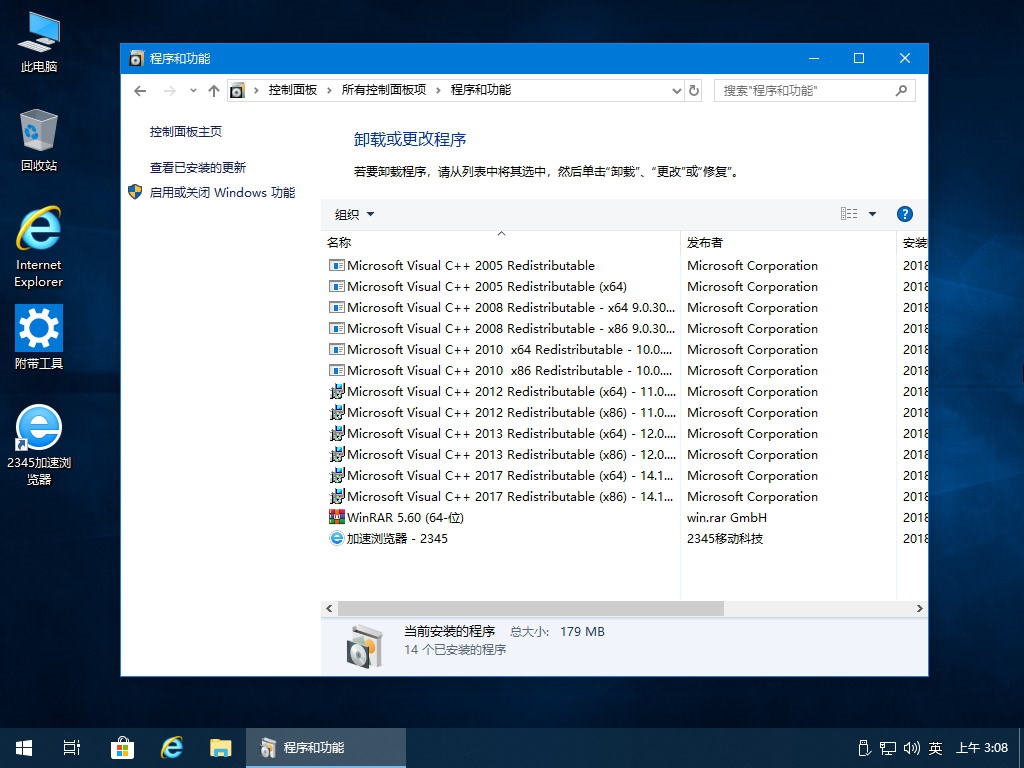Open the 组织 dropdown menu
Image resolution: width=1024 pixels, height=768 pixels.
tap(355, 214)
